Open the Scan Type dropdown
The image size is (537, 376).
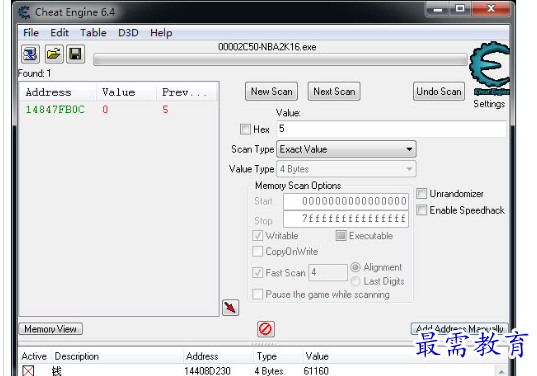point(346,149)
